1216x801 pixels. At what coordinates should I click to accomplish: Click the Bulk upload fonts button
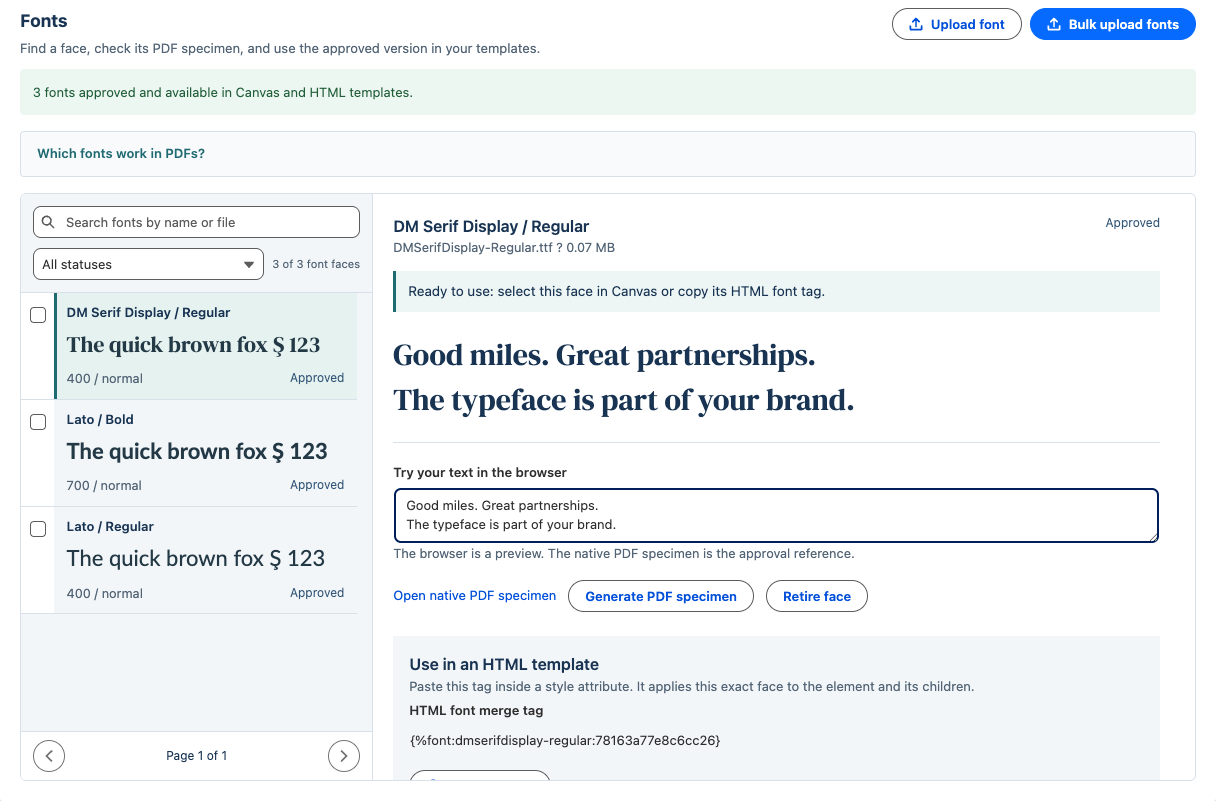(1113, 24)
